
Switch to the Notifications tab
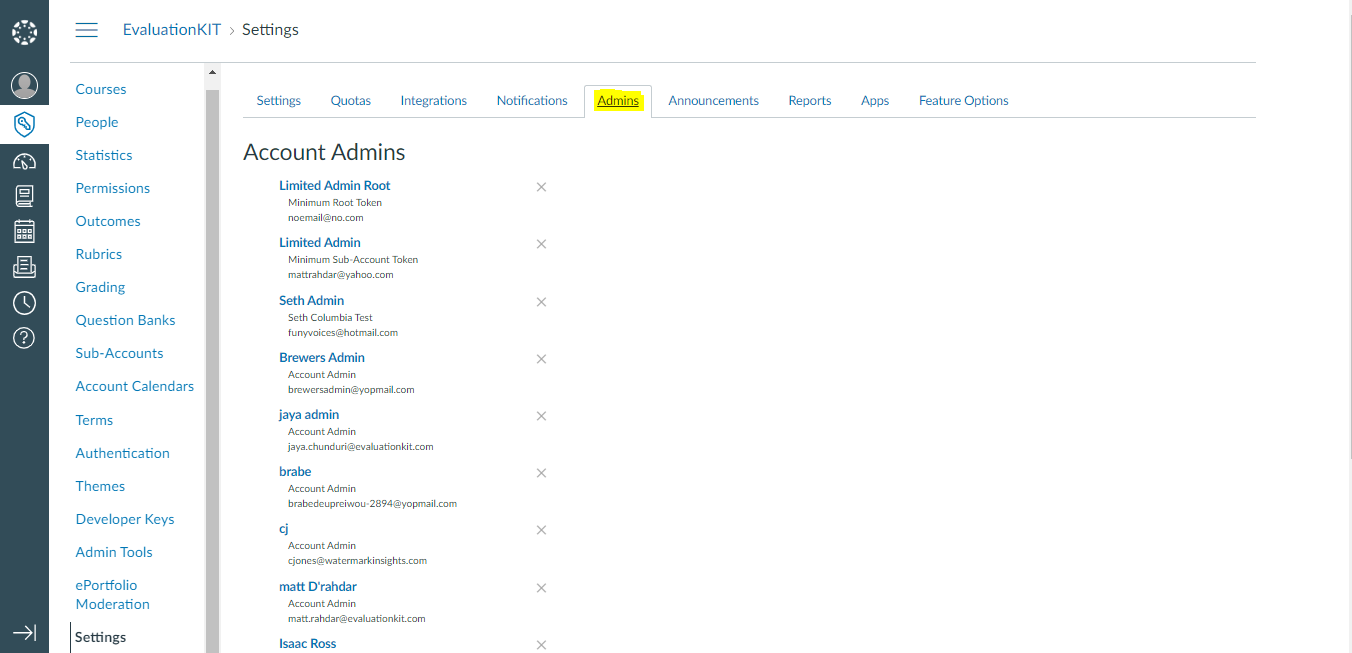point(532,101)
